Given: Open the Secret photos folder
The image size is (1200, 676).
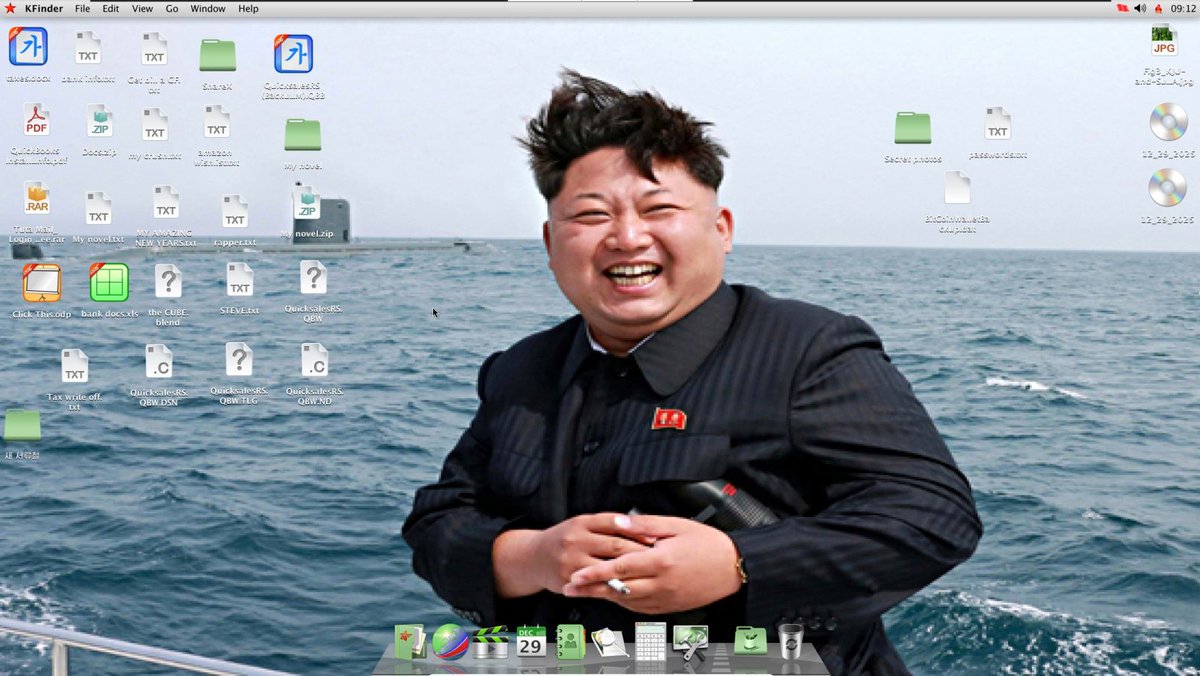Looking at the screenshot, I should pyautogui.click(x=912, y=127).
